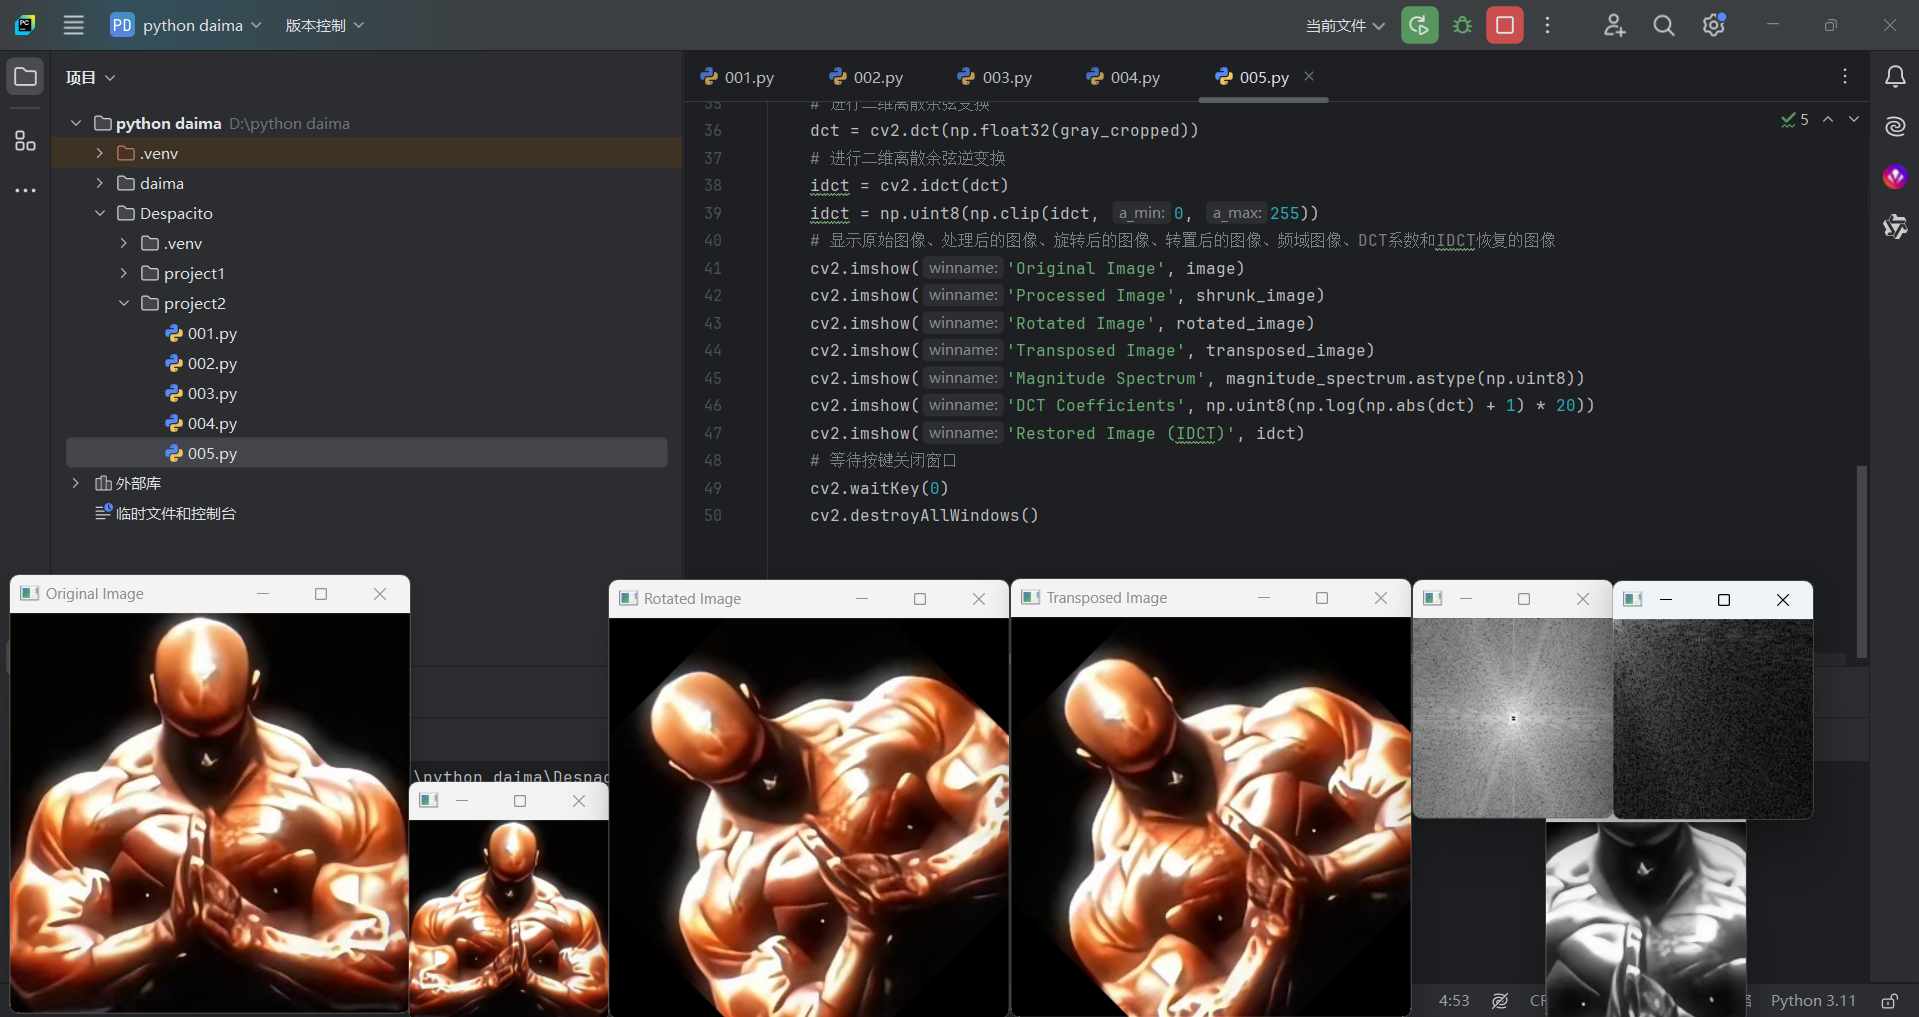Click the 4:53 cursor position indicator
Viewport: 1919px width, 1017px height.
[x=1454, y=1001]
